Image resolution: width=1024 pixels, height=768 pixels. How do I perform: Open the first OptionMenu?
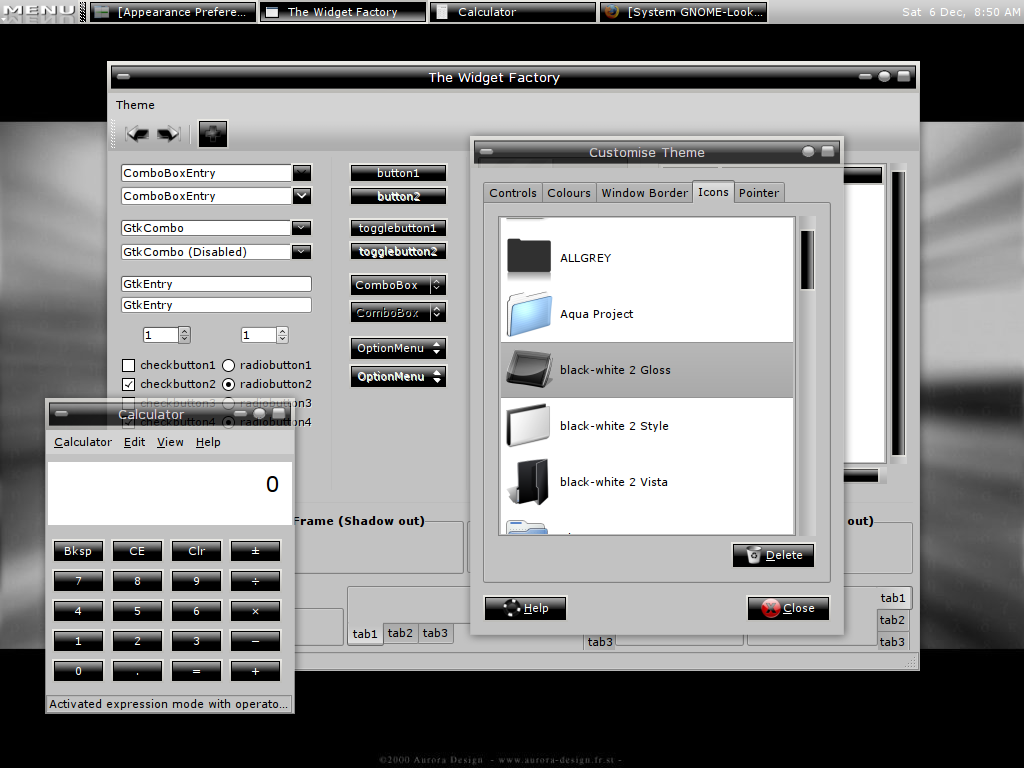[x=398, y=348]
